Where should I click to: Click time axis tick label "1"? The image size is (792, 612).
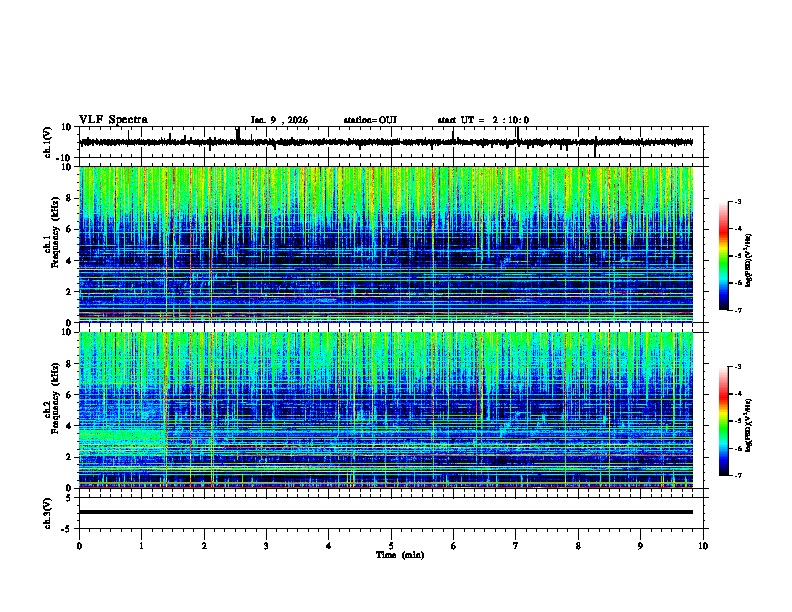[141, 546]
